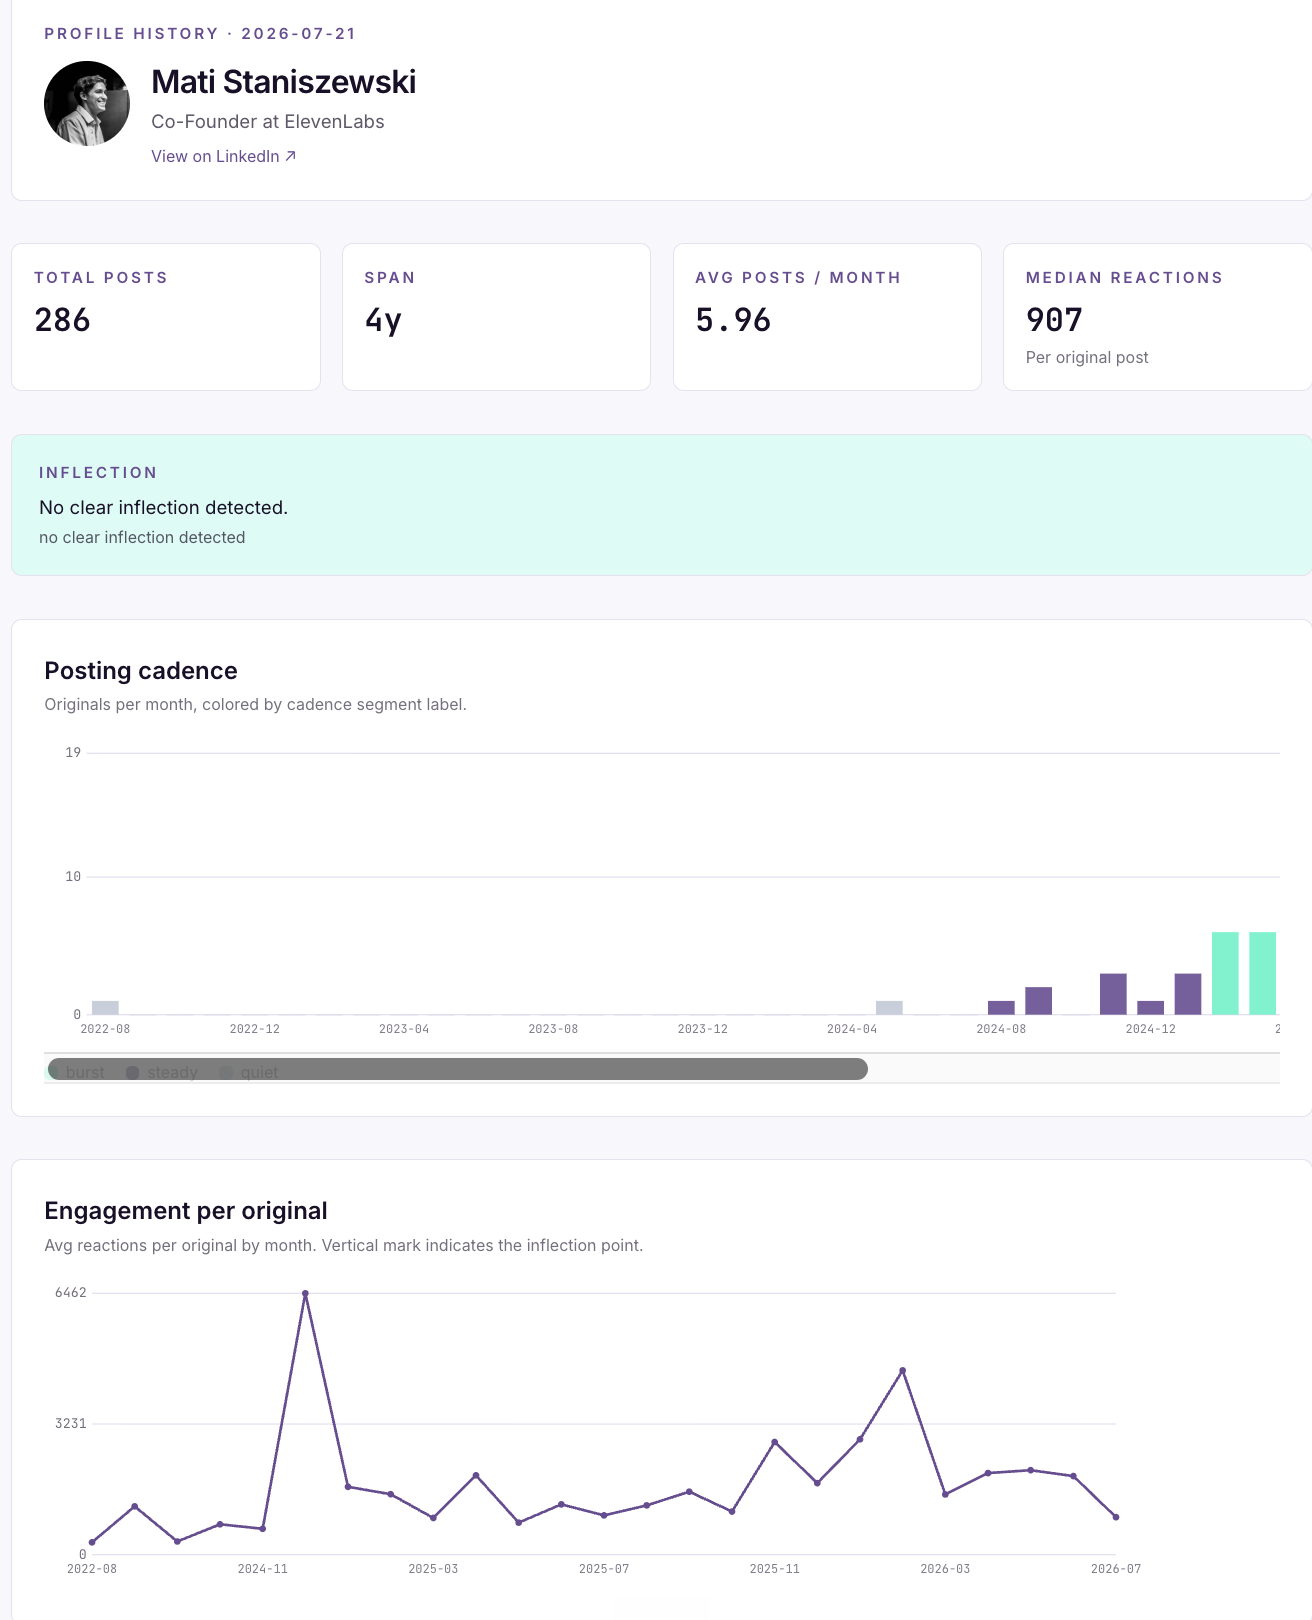Image resolution: width=1312 pixels, height=1620 pixels.
Task: Click the Total Posts value 286
Action: [62, 320]
